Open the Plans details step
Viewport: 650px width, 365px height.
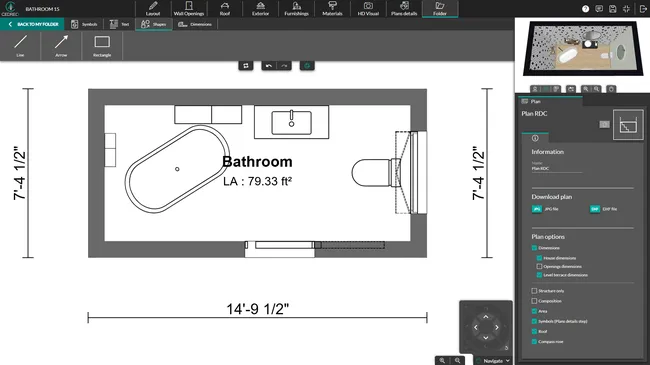tap(404, 9)
